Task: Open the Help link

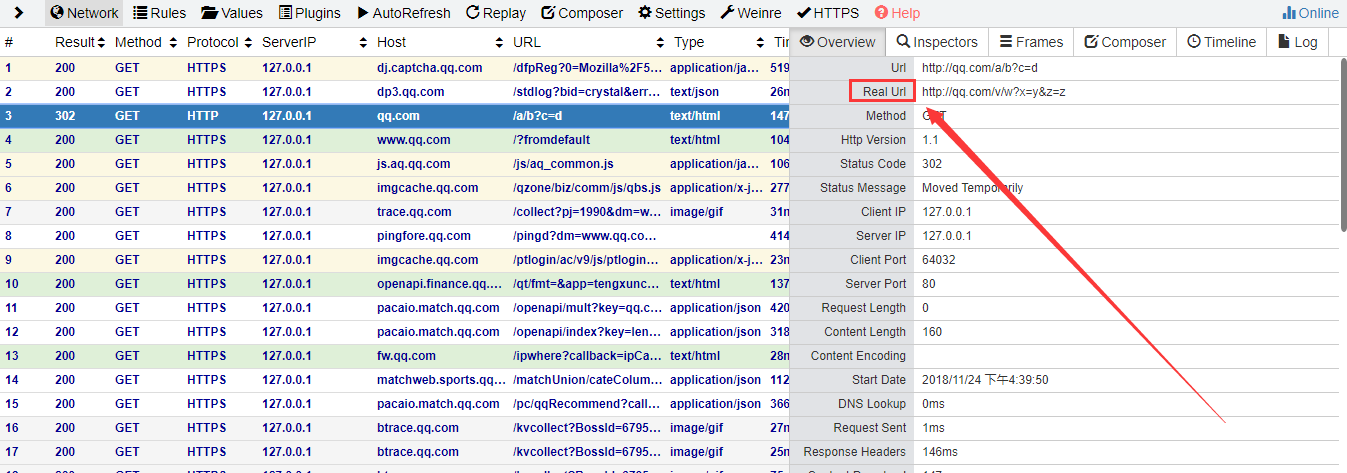Action: click(897, 13)
